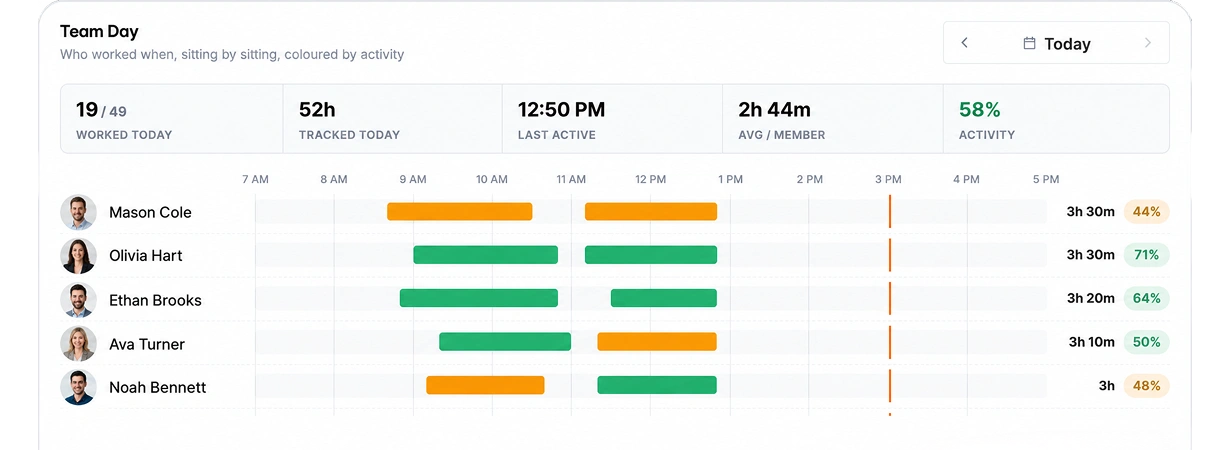This screenshot has width=1228, height=450.
Task: Go to previous day with left chevron
Action: 964,43
